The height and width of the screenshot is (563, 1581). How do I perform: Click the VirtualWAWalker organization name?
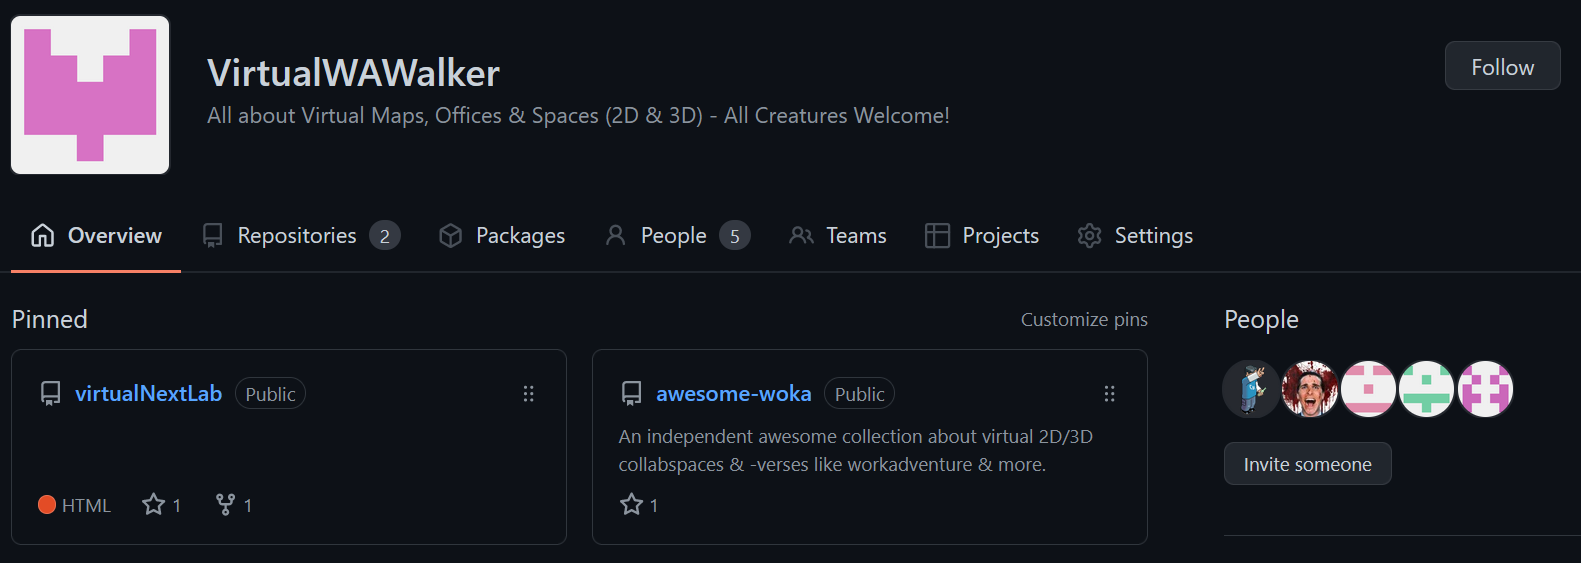click(353, 73)
